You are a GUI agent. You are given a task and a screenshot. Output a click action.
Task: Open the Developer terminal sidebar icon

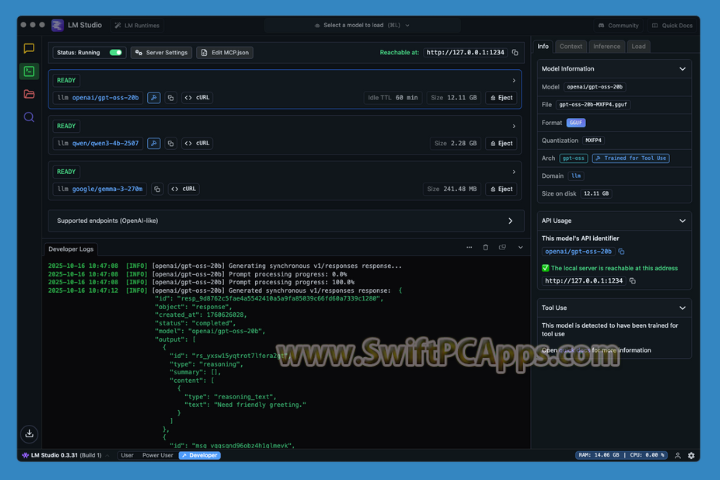[x=29, y=71]
